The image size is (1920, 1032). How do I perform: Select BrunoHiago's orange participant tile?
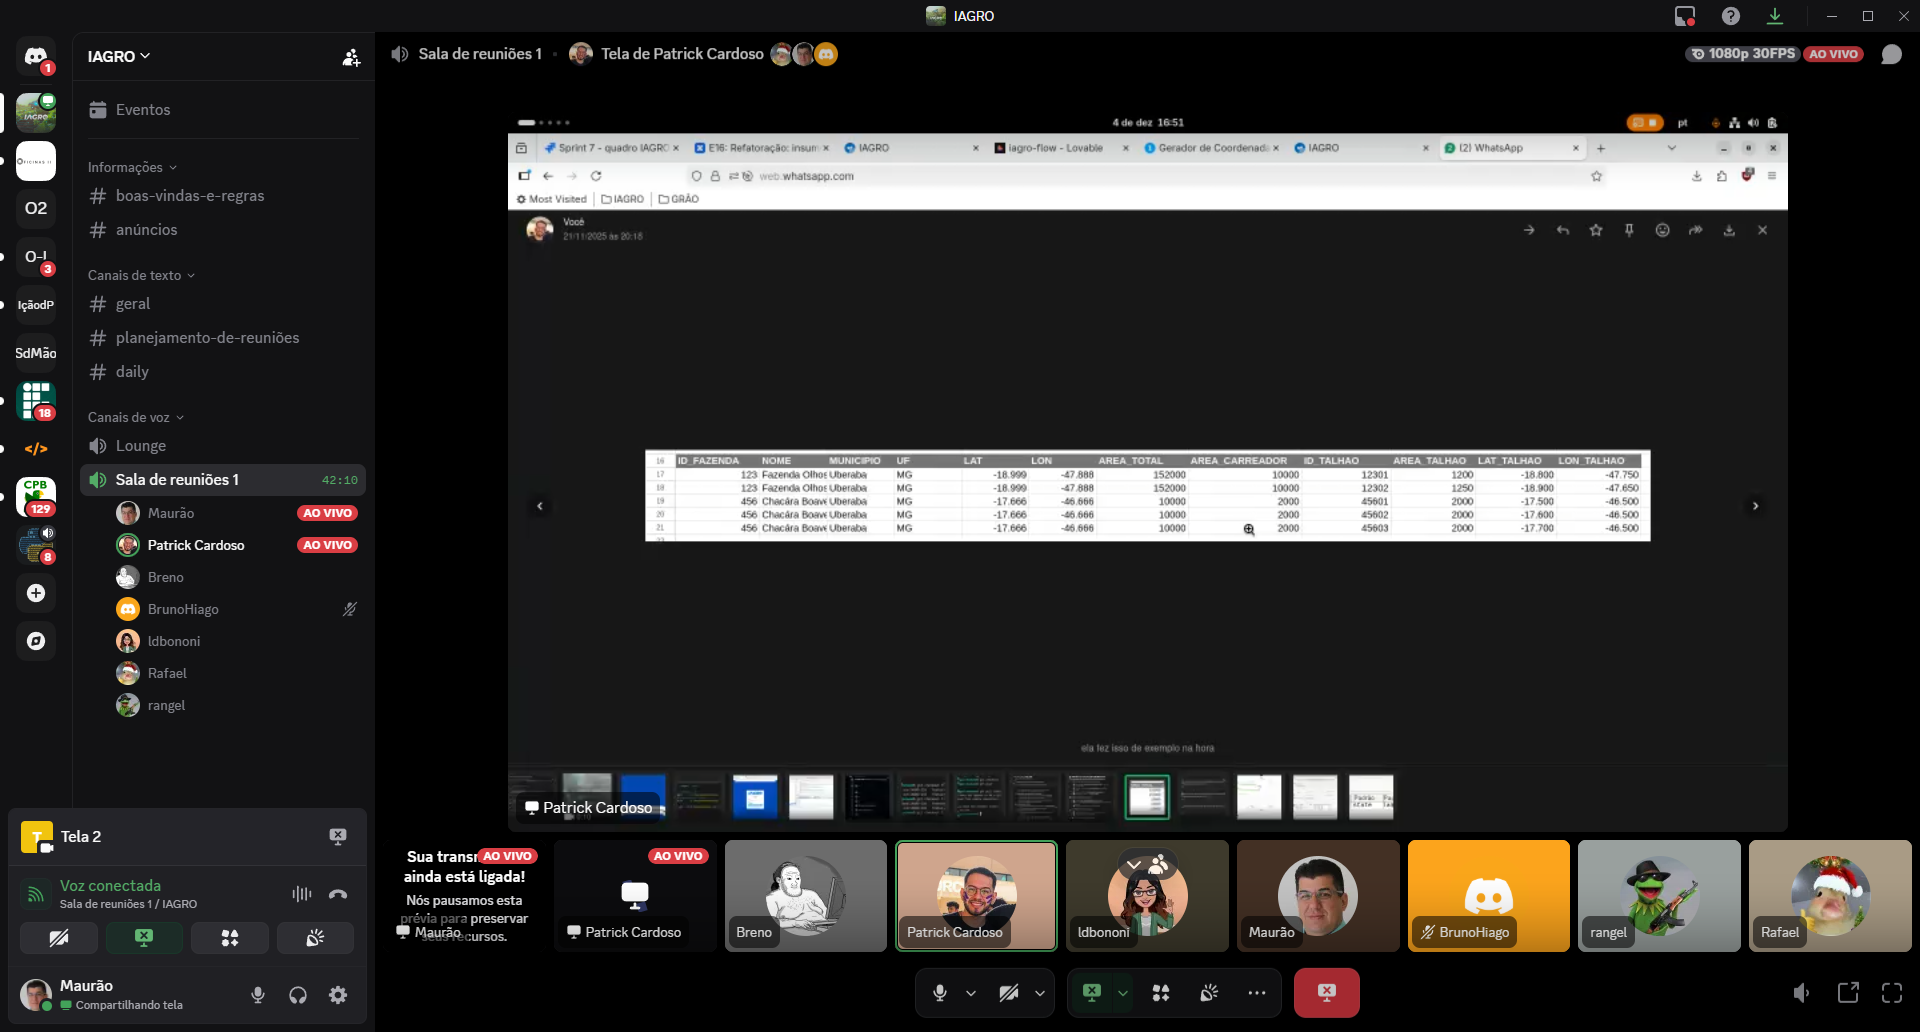[1488, 895]
